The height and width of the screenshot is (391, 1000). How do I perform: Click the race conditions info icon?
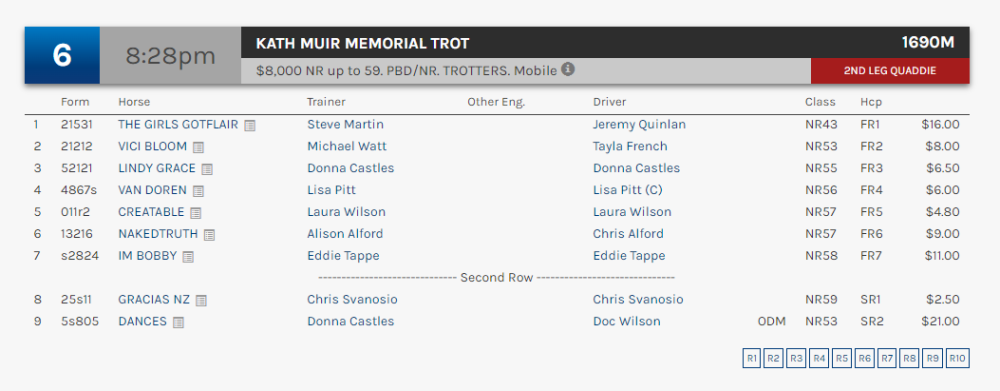568,69
